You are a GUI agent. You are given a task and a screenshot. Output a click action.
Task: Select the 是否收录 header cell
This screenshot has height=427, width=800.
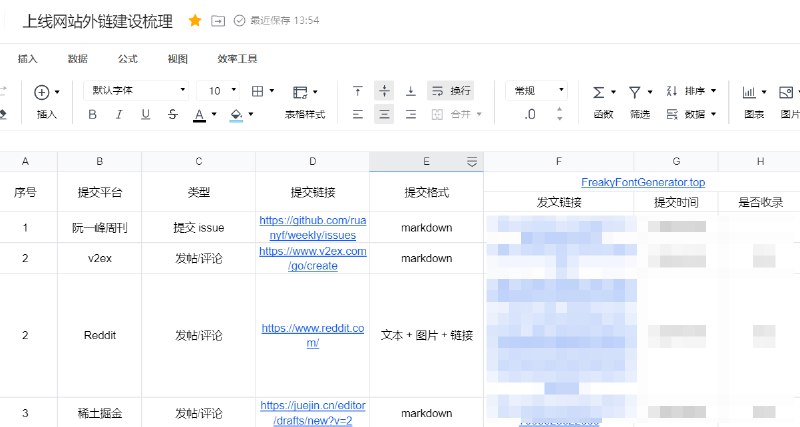[760, 202]
